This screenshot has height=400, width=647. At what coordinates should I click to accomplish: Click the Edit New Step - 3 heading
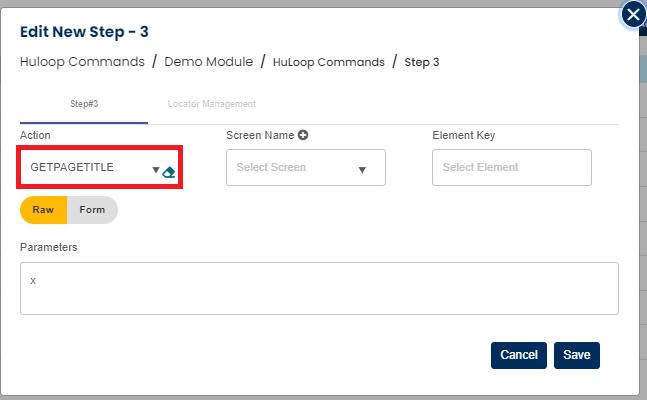pyautogui.click(x=83, y=34)
